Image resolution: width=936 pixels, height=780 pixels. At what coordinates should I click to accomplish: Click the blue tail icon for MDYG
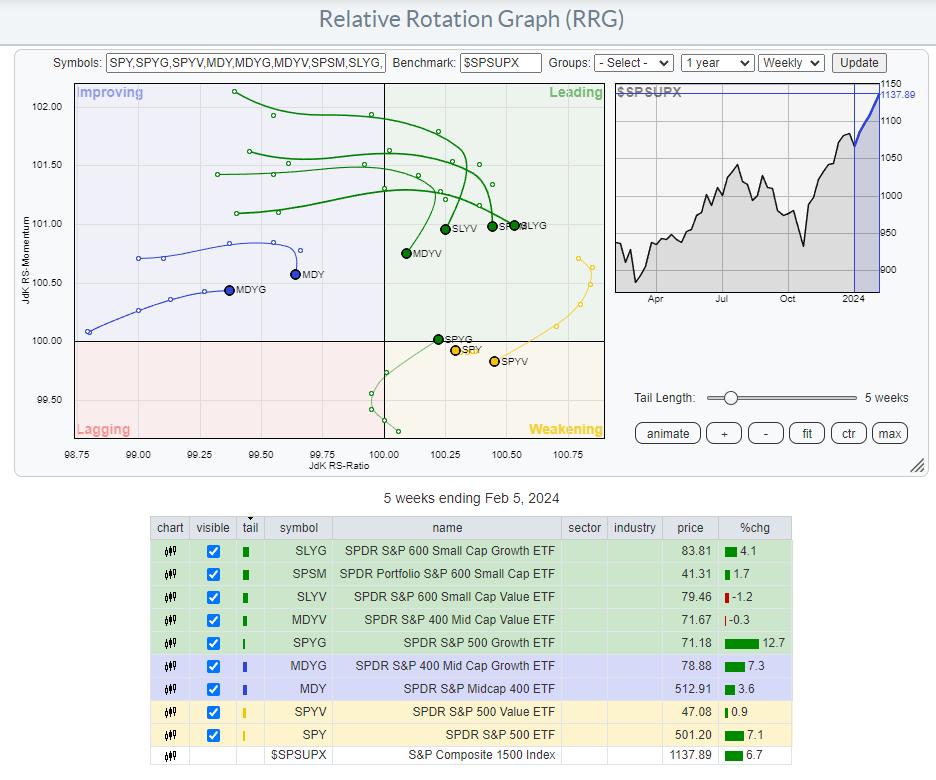246,666
